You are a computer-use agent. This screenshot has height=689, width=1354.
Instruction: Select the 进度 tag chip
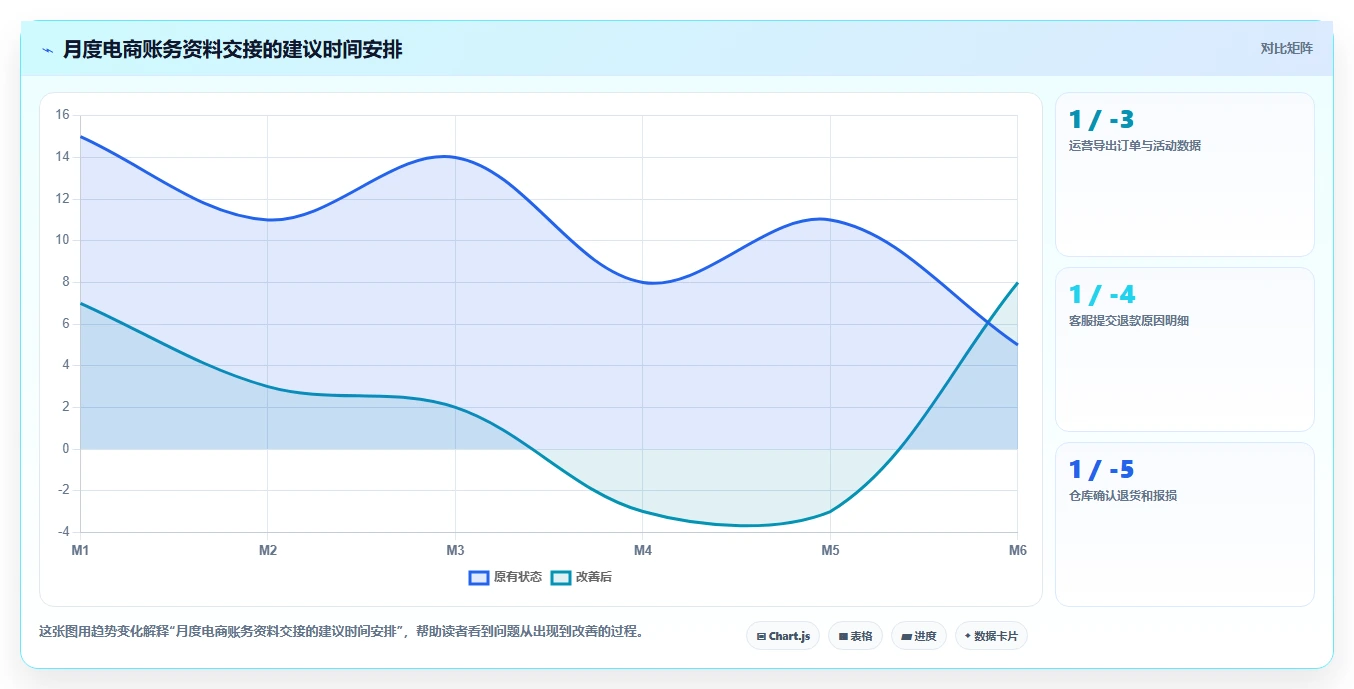(x=919, y=636)
